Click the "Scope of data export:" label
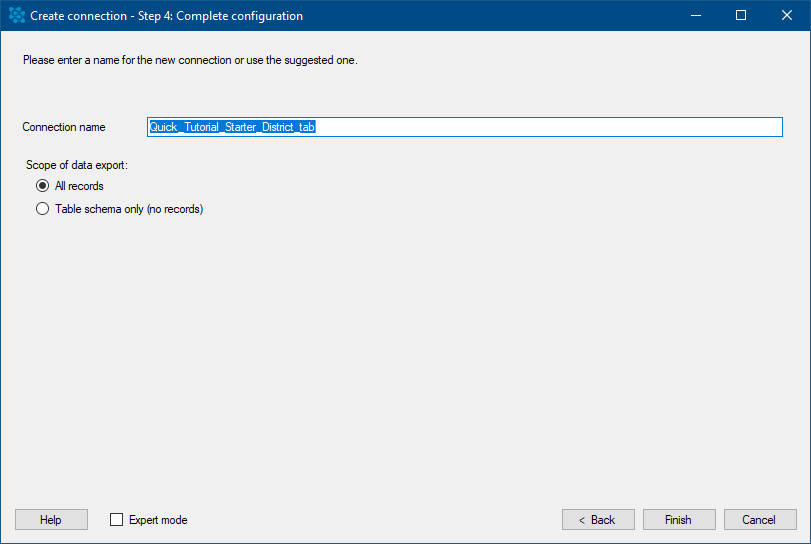The height and width of the screenshot is (544, 811). coord(77,165)
